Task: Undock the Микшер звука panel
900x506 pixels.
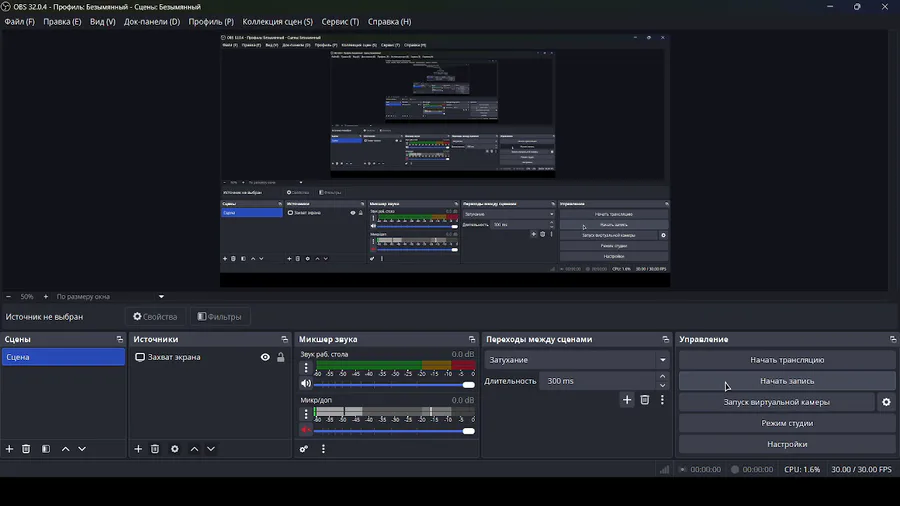Action: pyautogui.click(x=472, y=339)
